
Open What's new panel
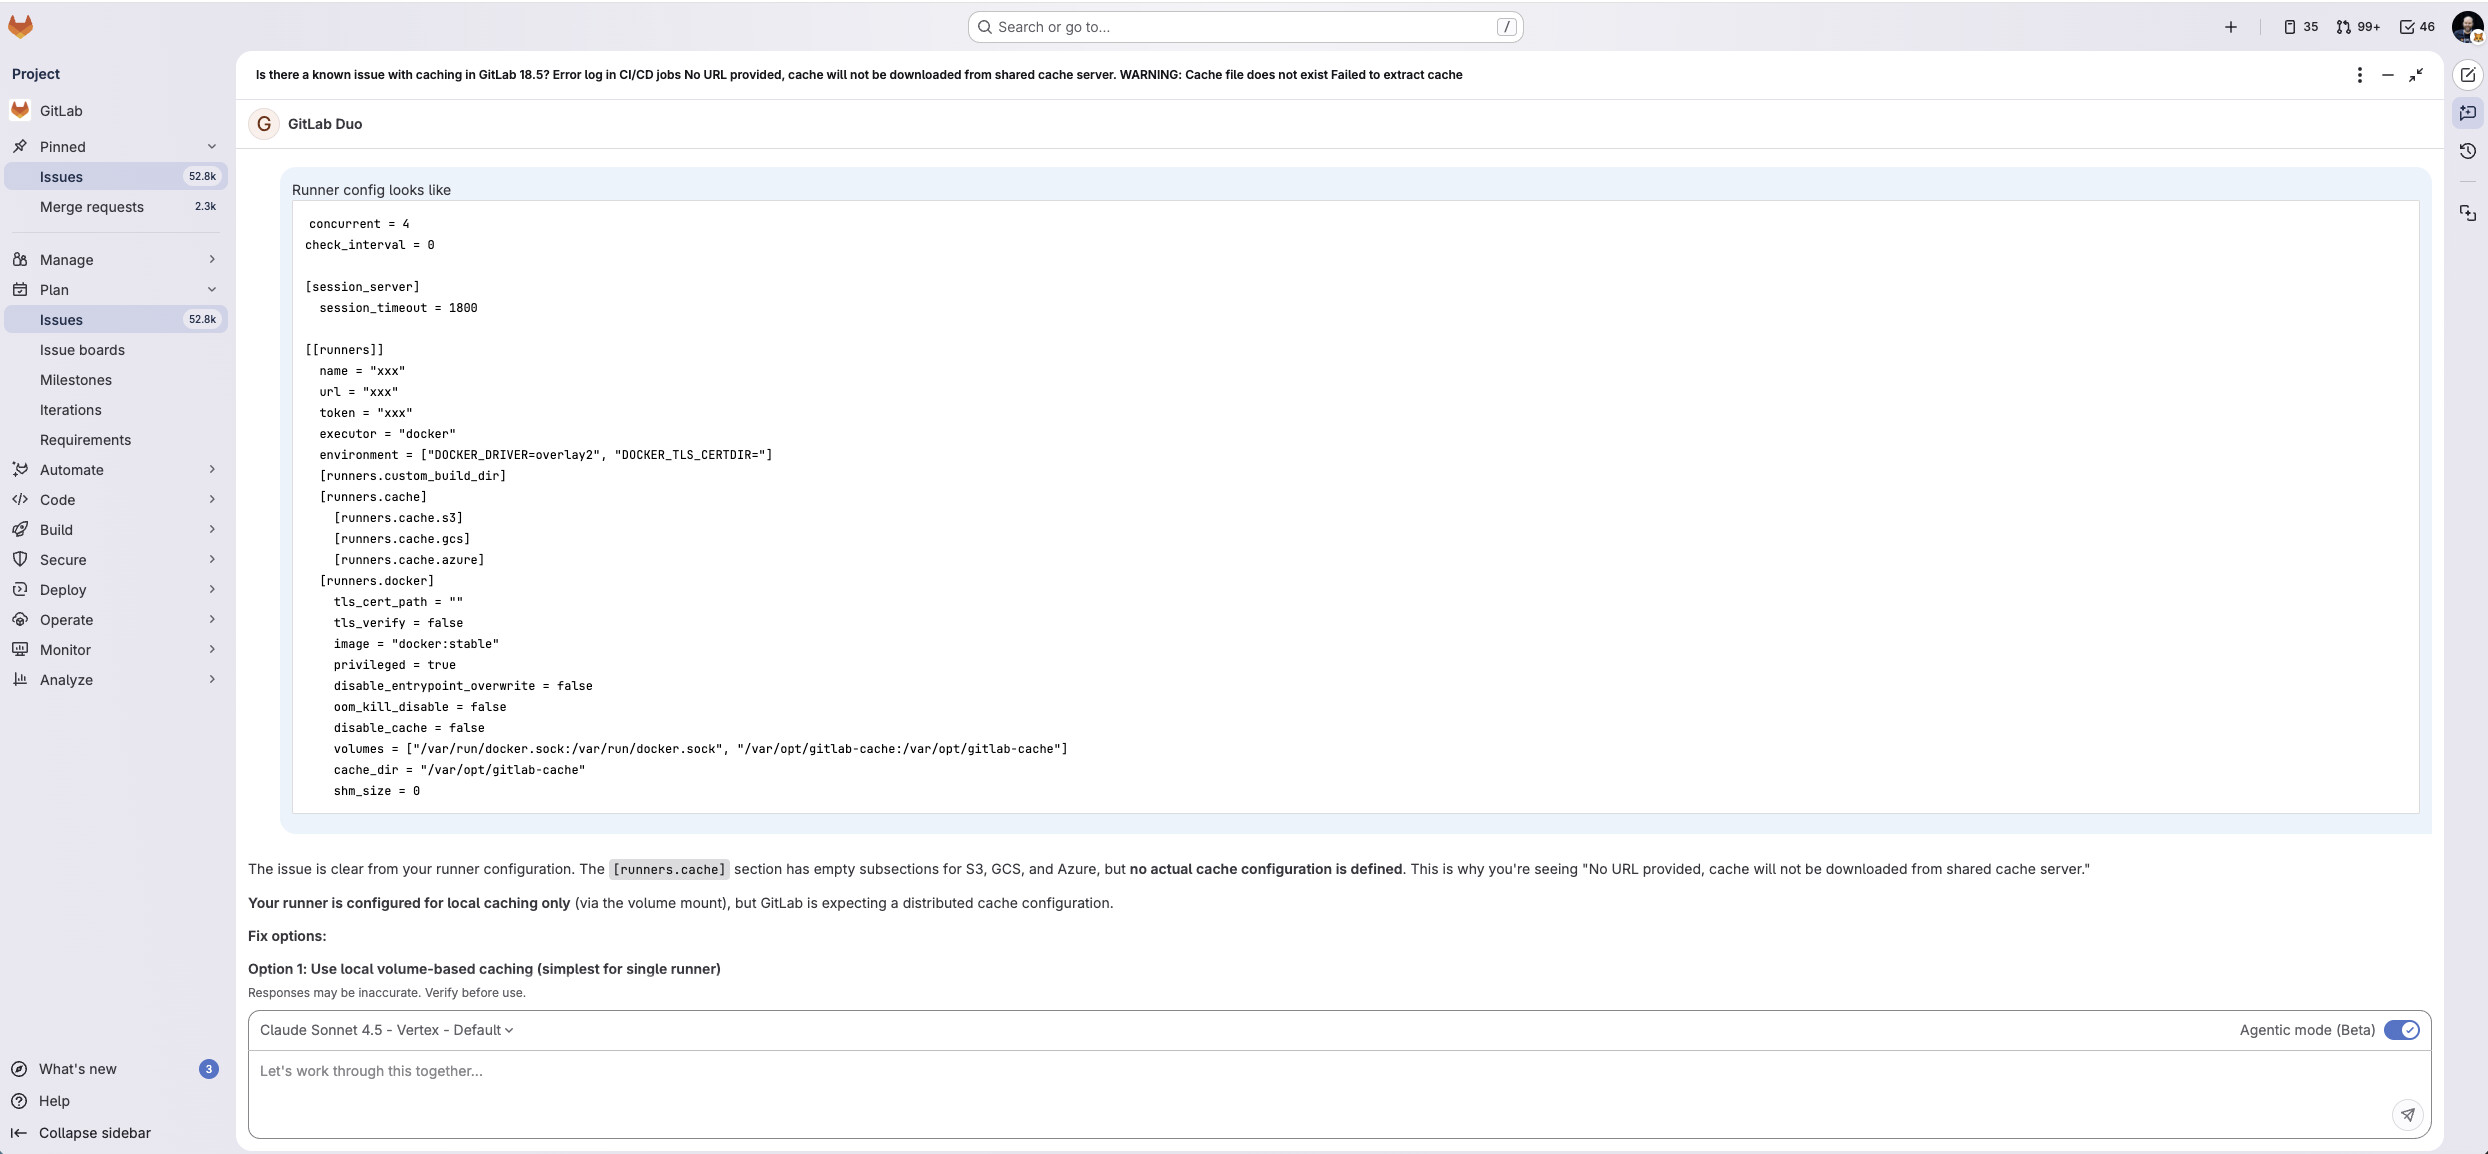(78, 1069)
